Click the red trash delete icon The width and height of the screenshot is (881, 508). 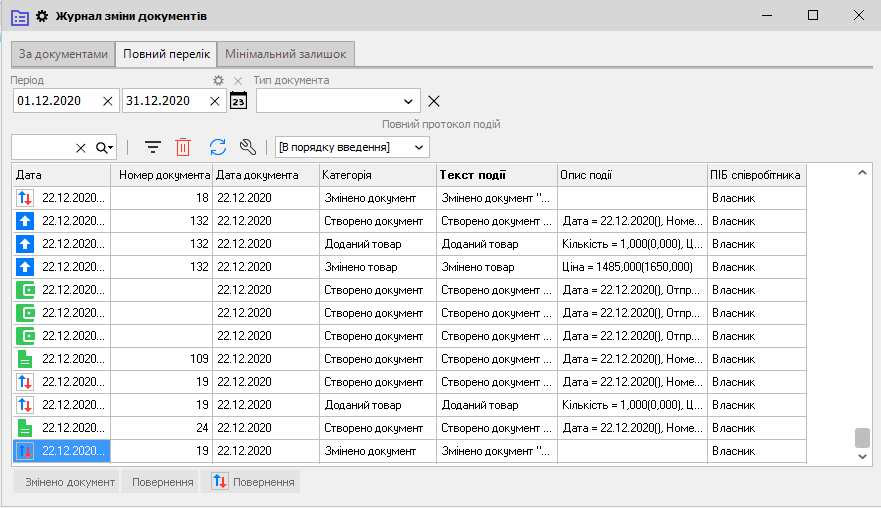point(183,147)
